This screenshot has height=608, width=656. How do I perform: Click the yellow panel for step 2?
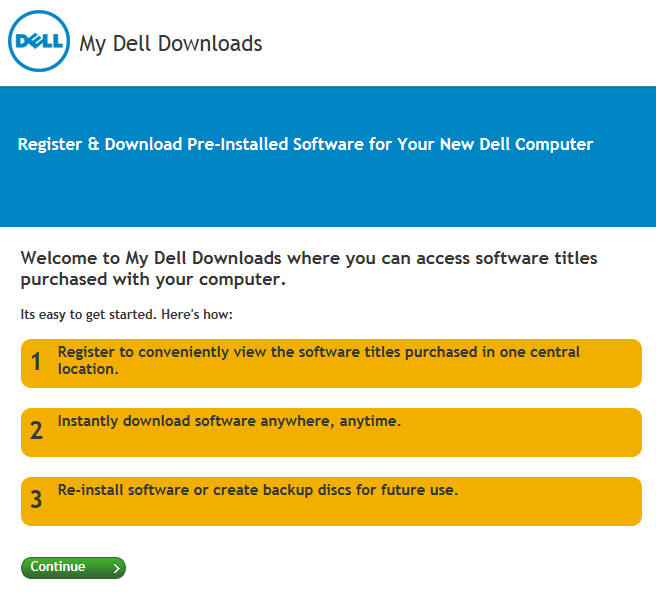pos(331,432)
